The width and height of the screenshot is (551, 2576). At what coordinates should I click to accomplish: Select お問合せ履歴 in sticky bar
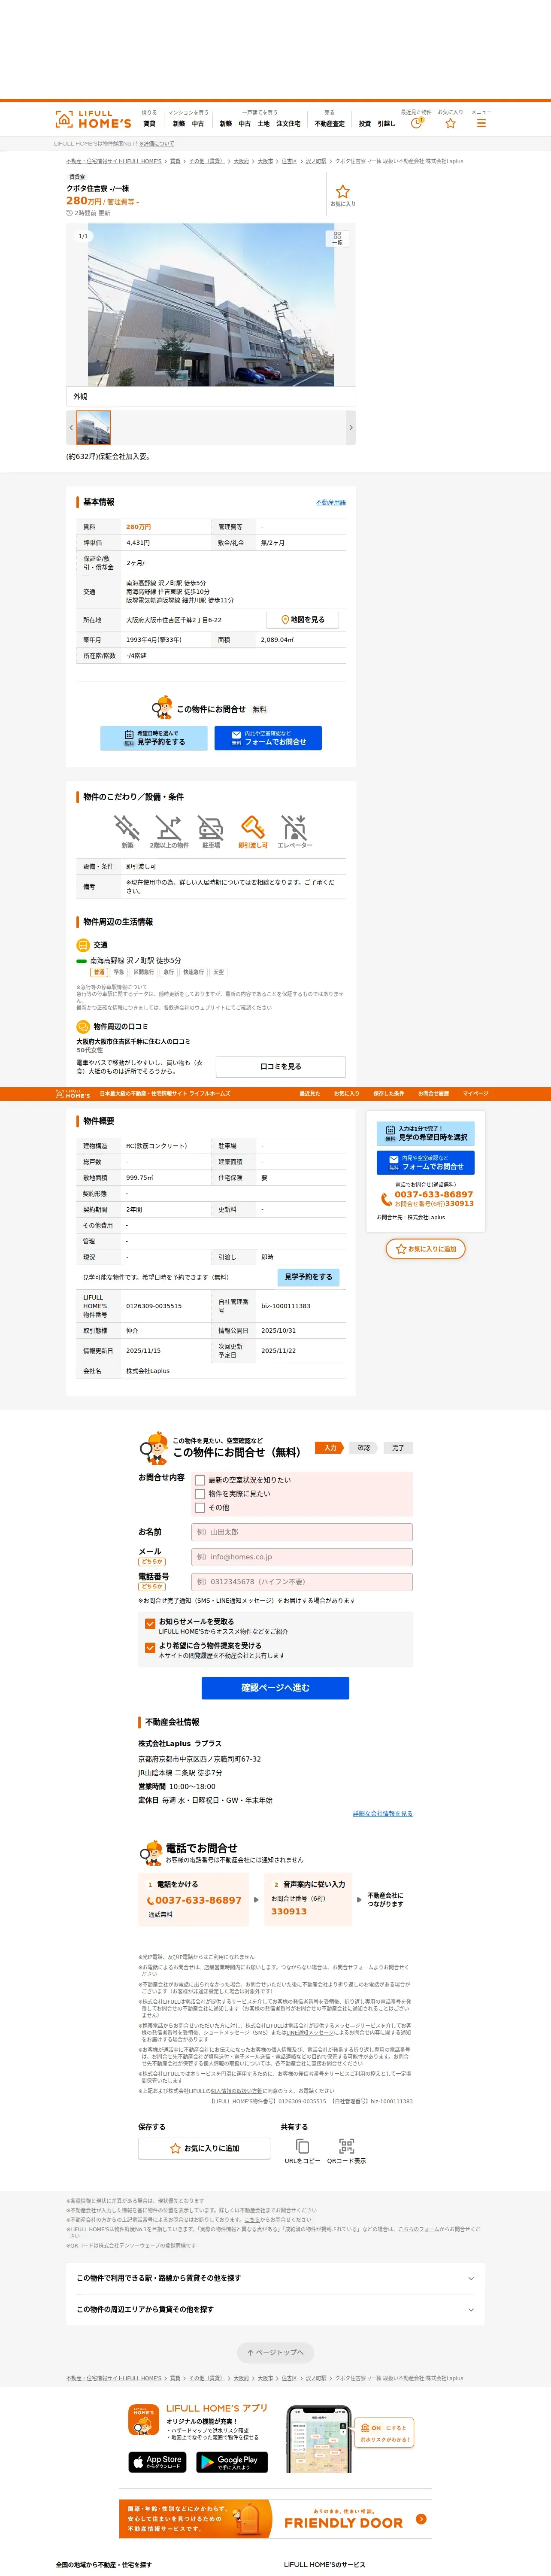433,1094
